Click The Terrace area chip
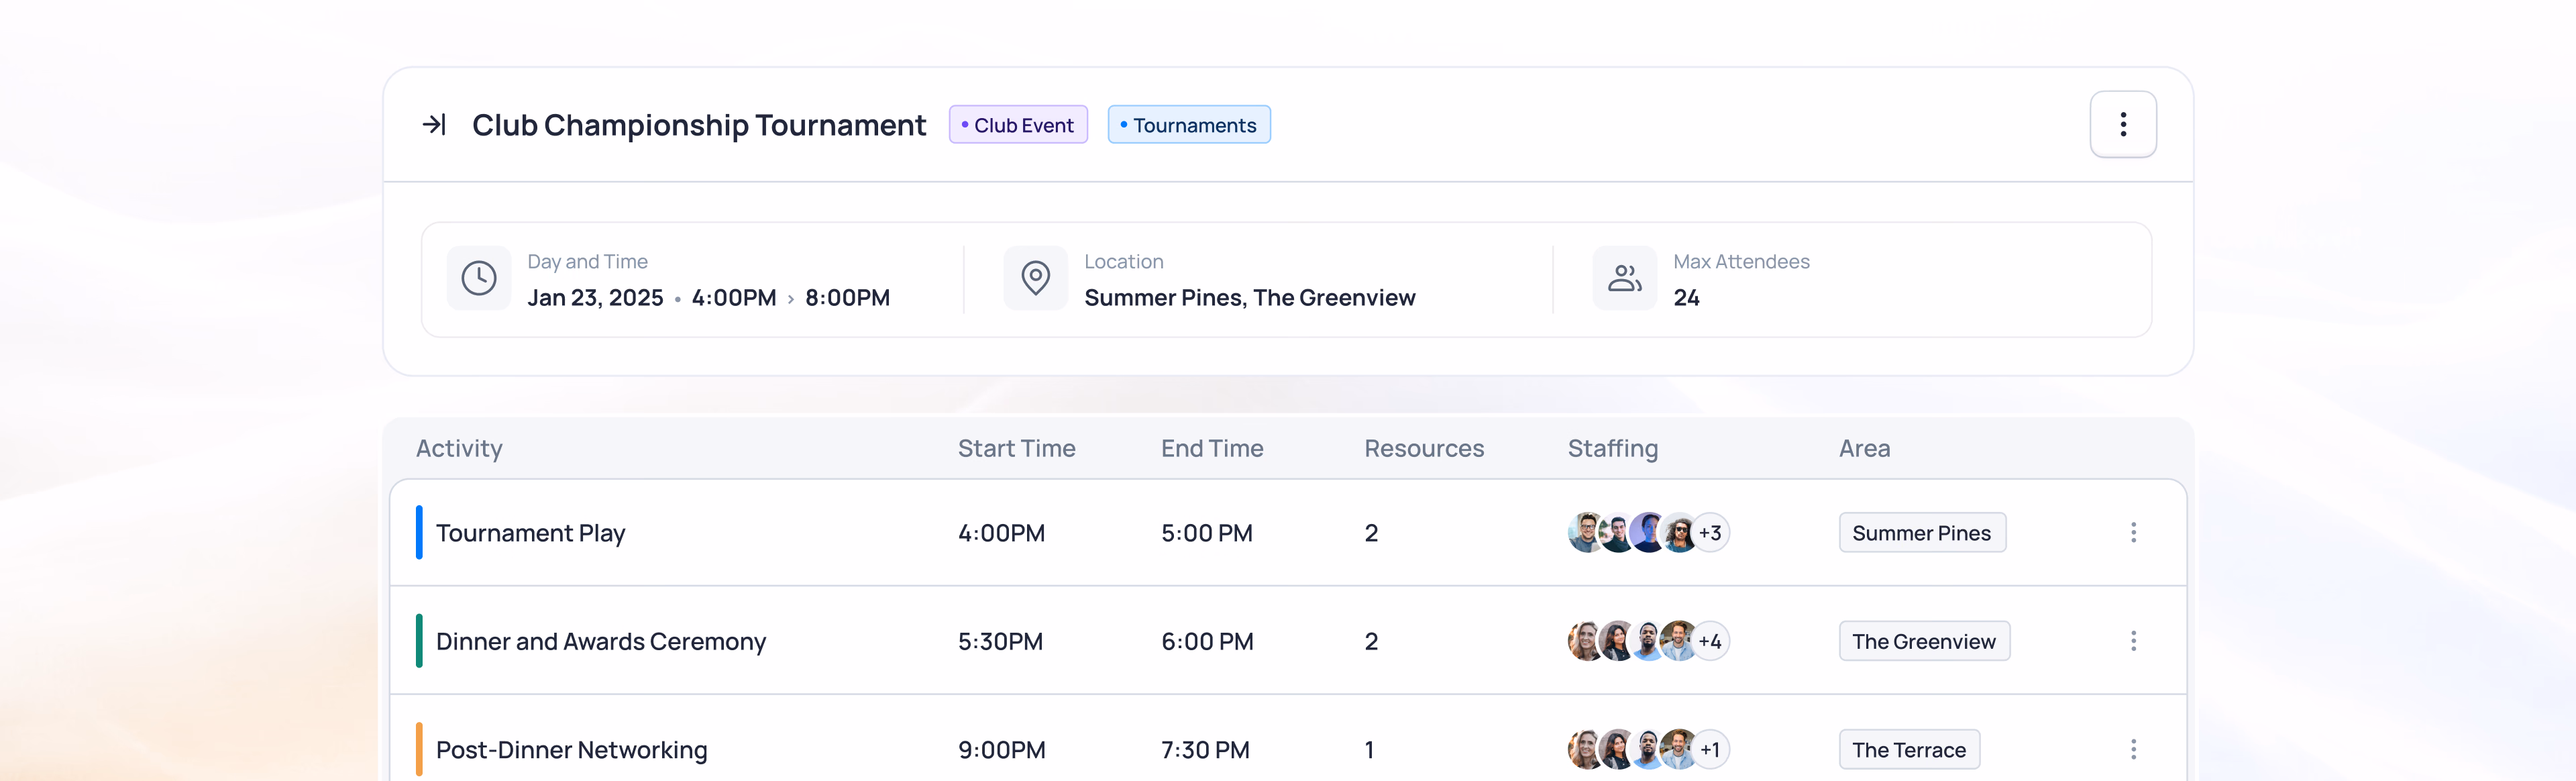 [x=1909, y=750]
